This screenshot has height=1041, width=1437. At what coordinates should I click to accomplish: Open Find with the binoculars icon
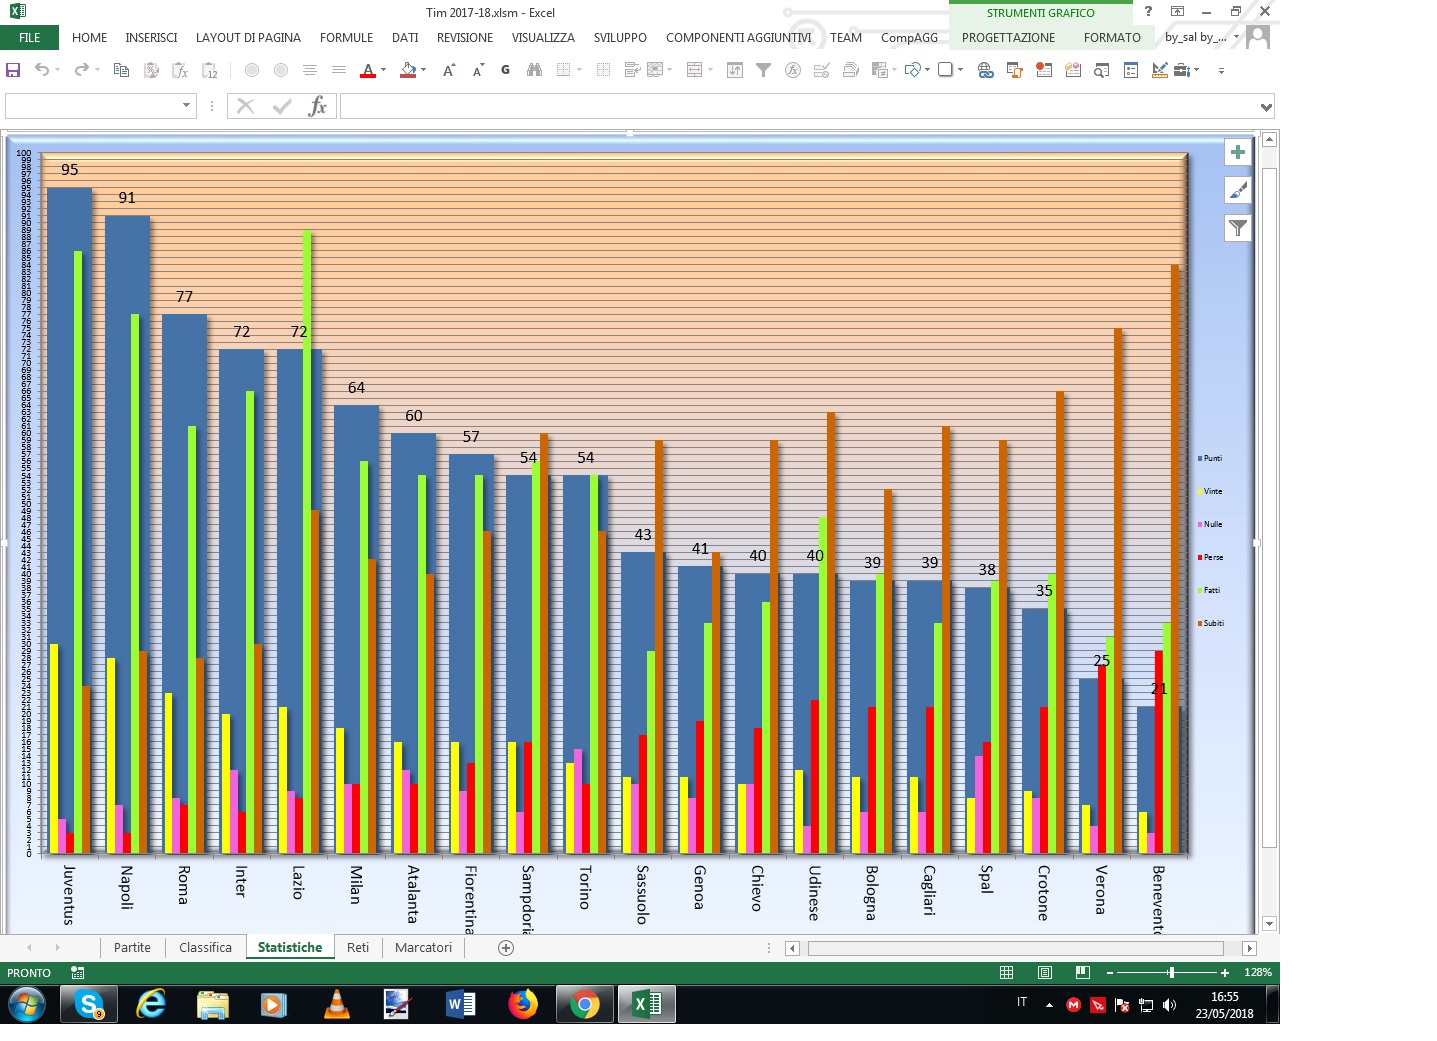pyautogui.click(x=535, y=70)
